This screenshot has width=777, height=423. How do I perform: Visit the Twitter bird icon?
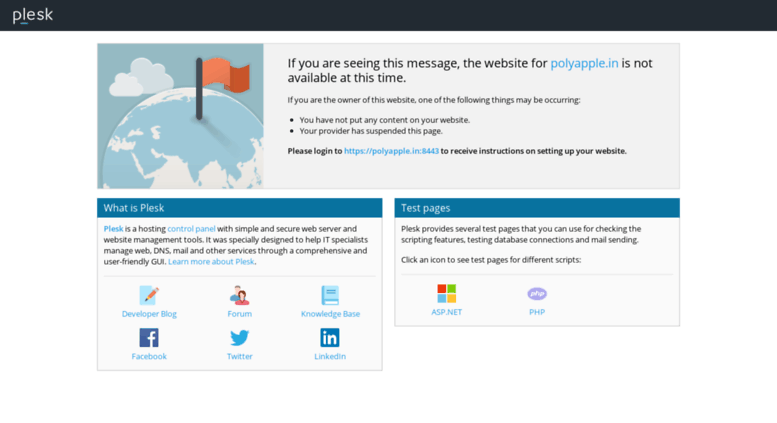[239, 338]
